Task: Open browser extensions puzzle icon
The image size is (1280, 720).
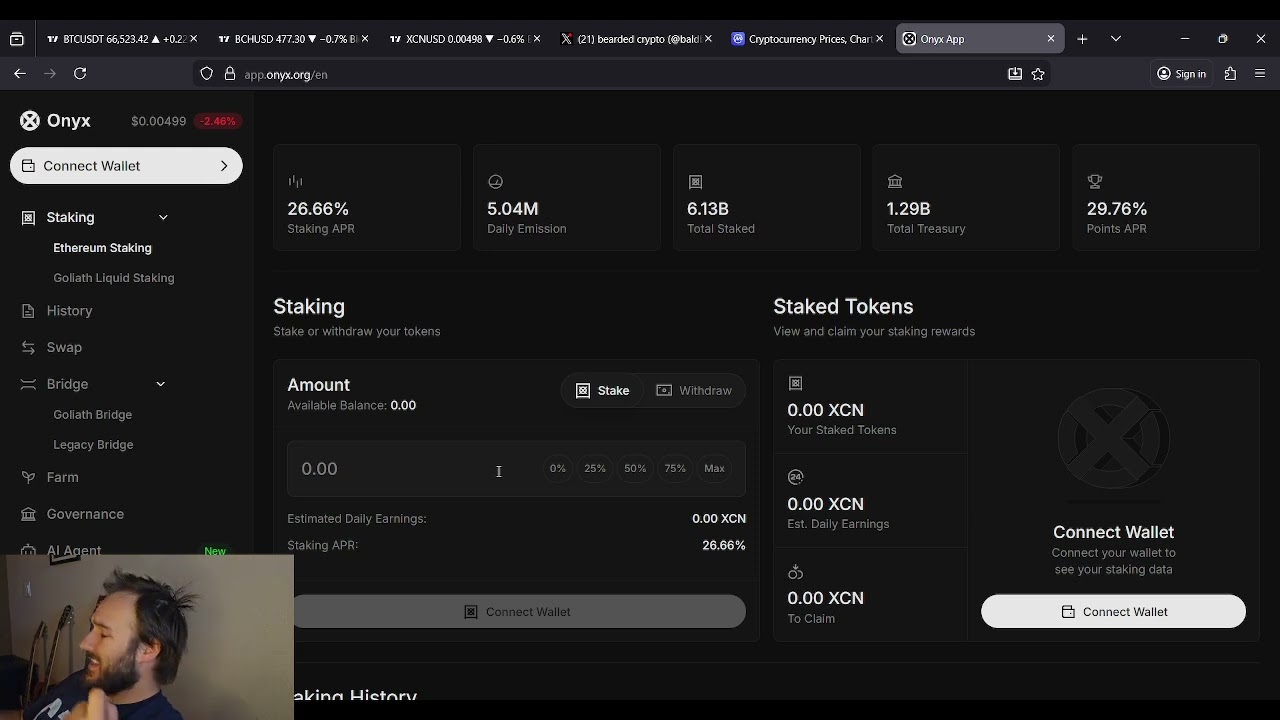Action: click(x=1230, y=73)
